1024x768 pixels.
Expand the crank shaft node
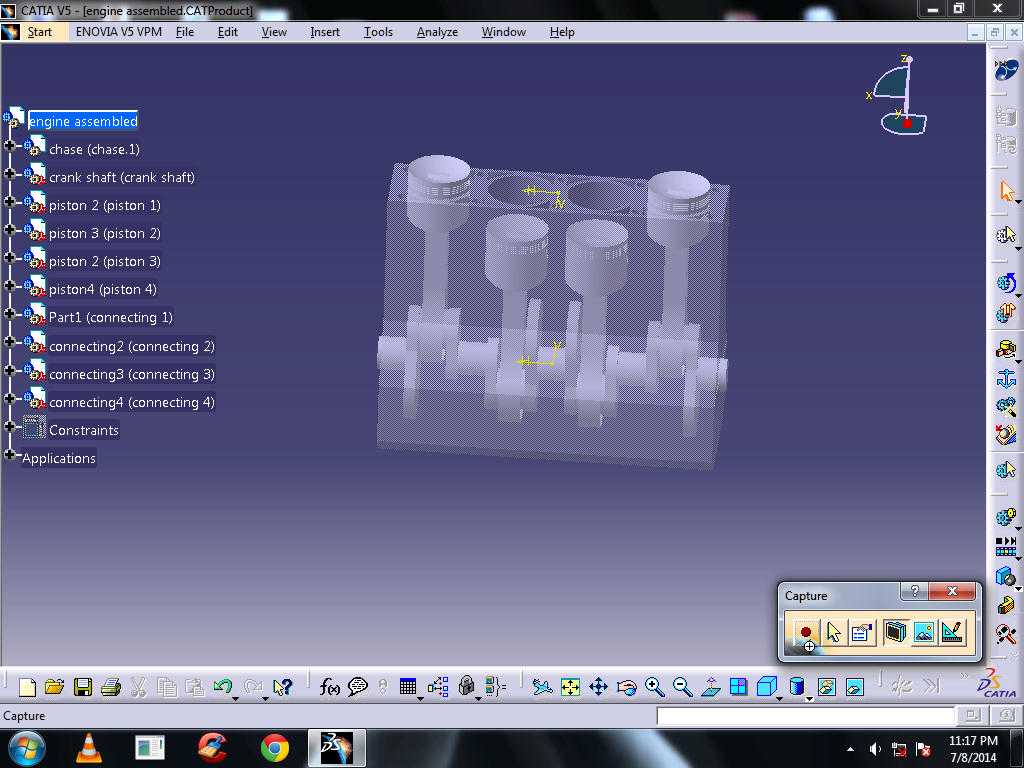click(9, 174)
